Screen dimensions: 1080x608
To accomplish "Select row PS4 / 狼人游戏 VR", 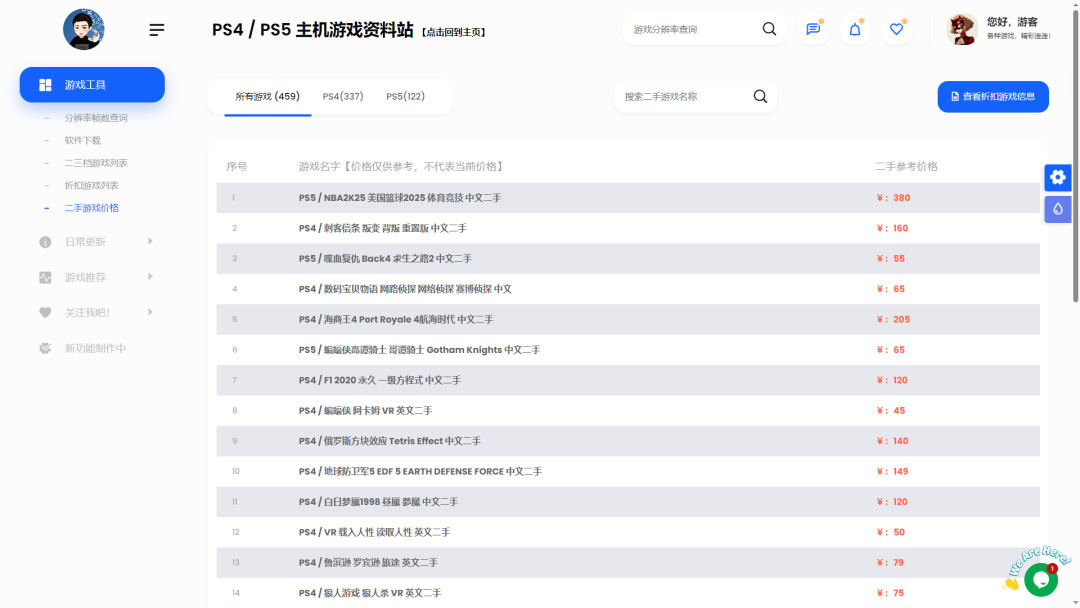I will (627, 593).
